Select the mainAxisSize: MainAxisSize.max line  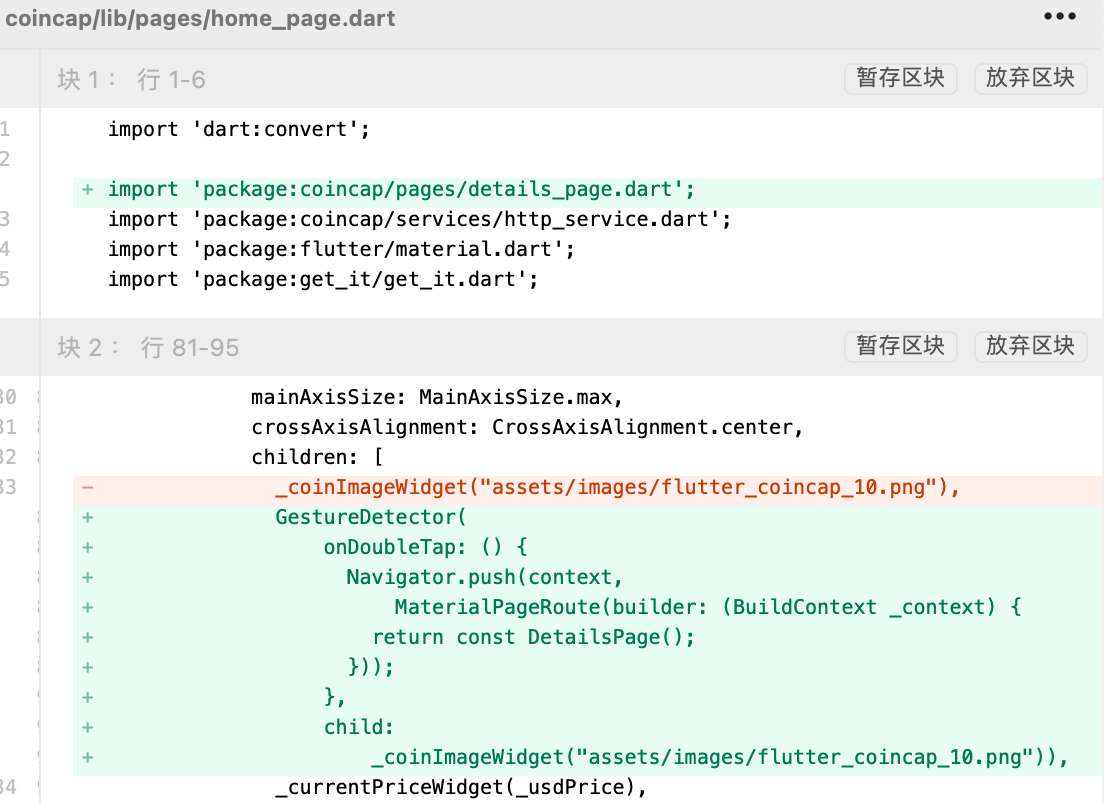pos(437,398)
